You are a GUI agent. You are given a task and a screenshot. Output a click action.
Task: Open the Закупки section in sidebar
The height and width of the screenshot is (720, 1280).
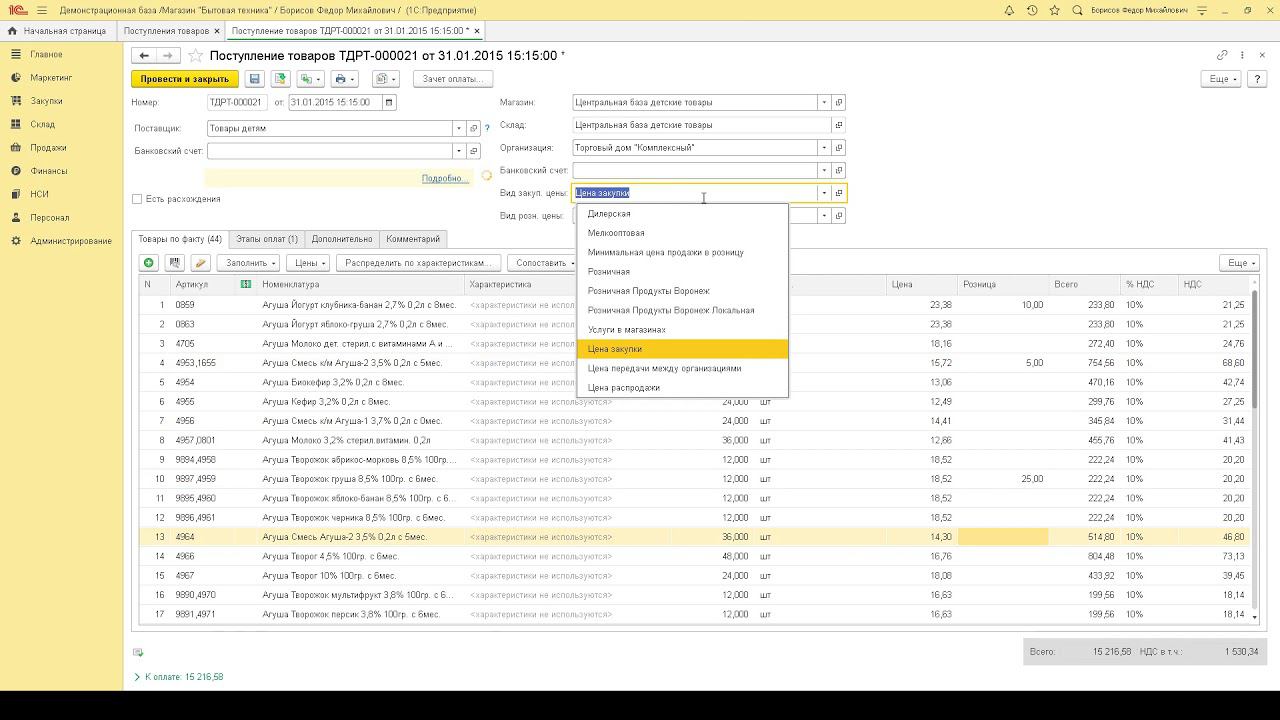click(x=46, y=101)
